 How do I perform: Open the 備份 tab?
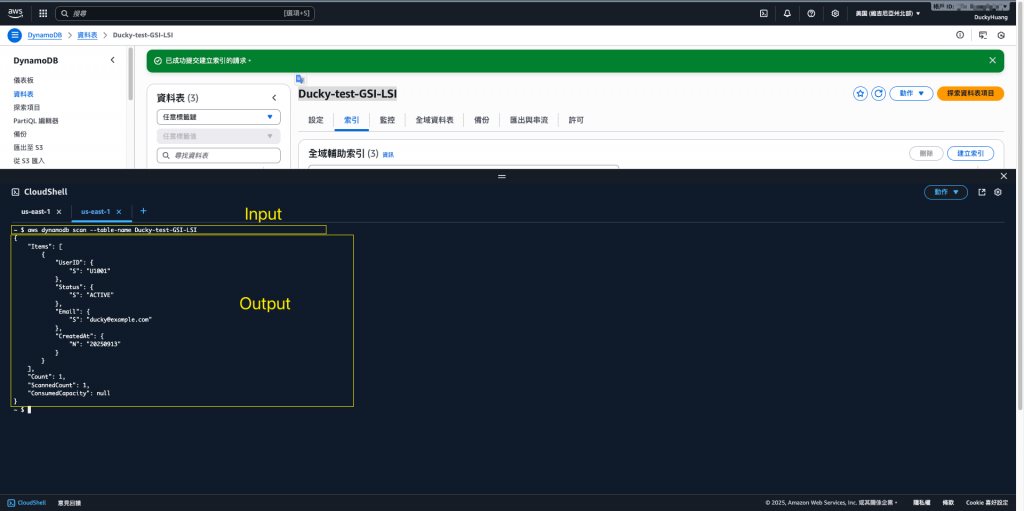(x=482, y=120)
